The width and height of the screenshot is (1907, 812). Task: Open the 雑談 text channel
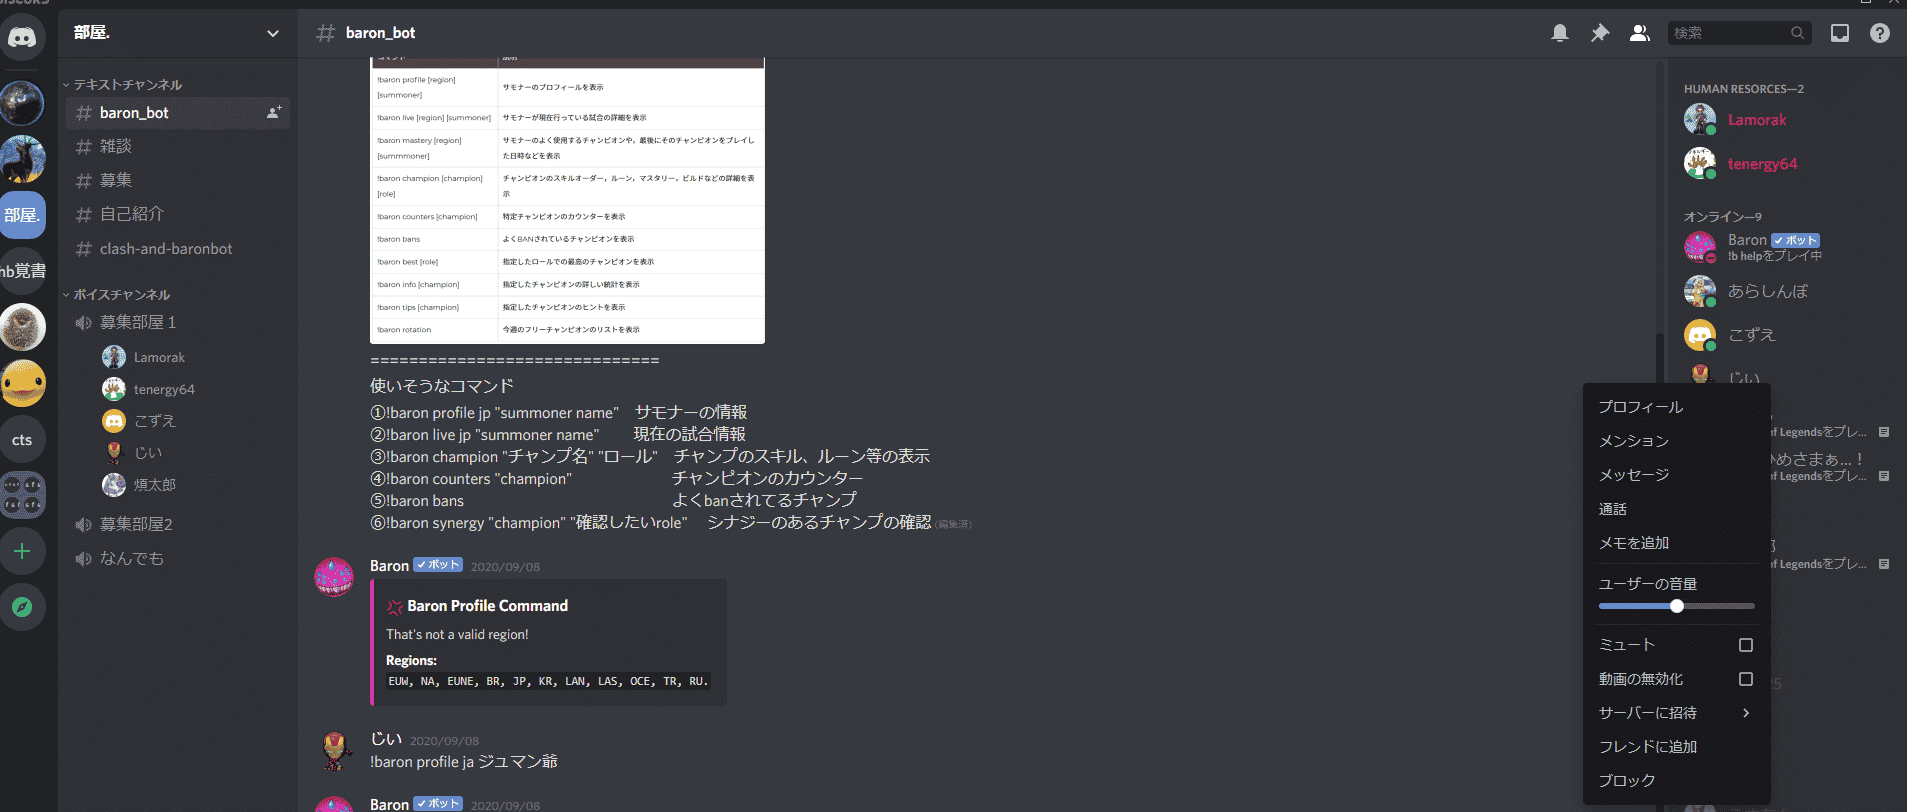178,147
